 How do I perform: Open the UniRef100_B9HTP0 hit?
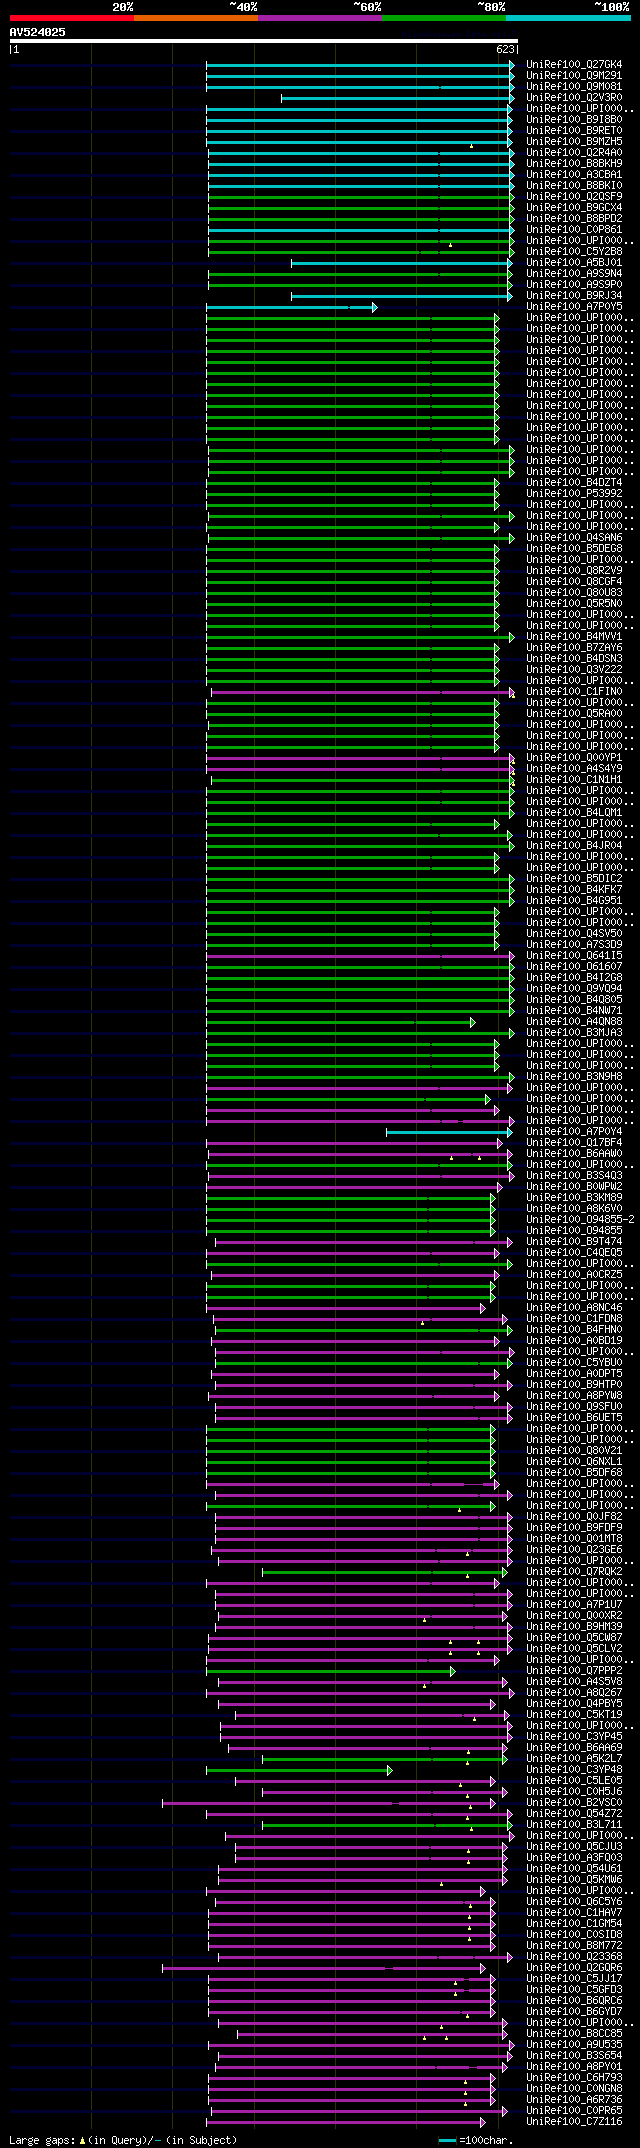[x=574, y=1384]
